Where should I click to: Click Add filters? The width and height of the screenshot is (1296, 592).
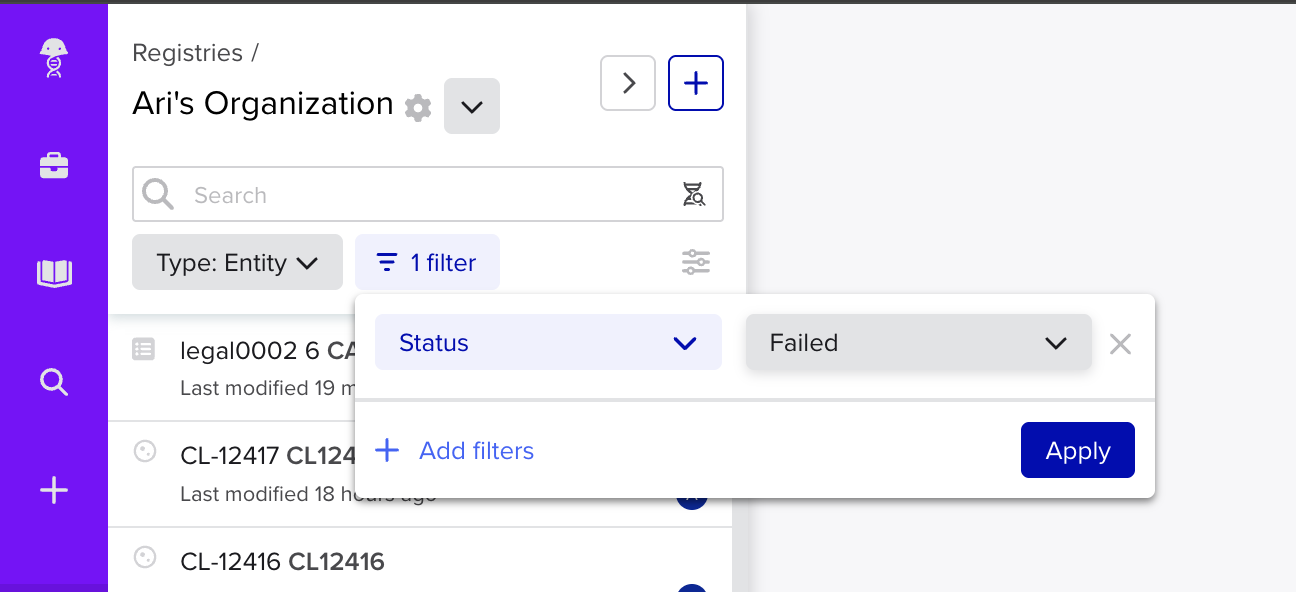click(454, 450)
